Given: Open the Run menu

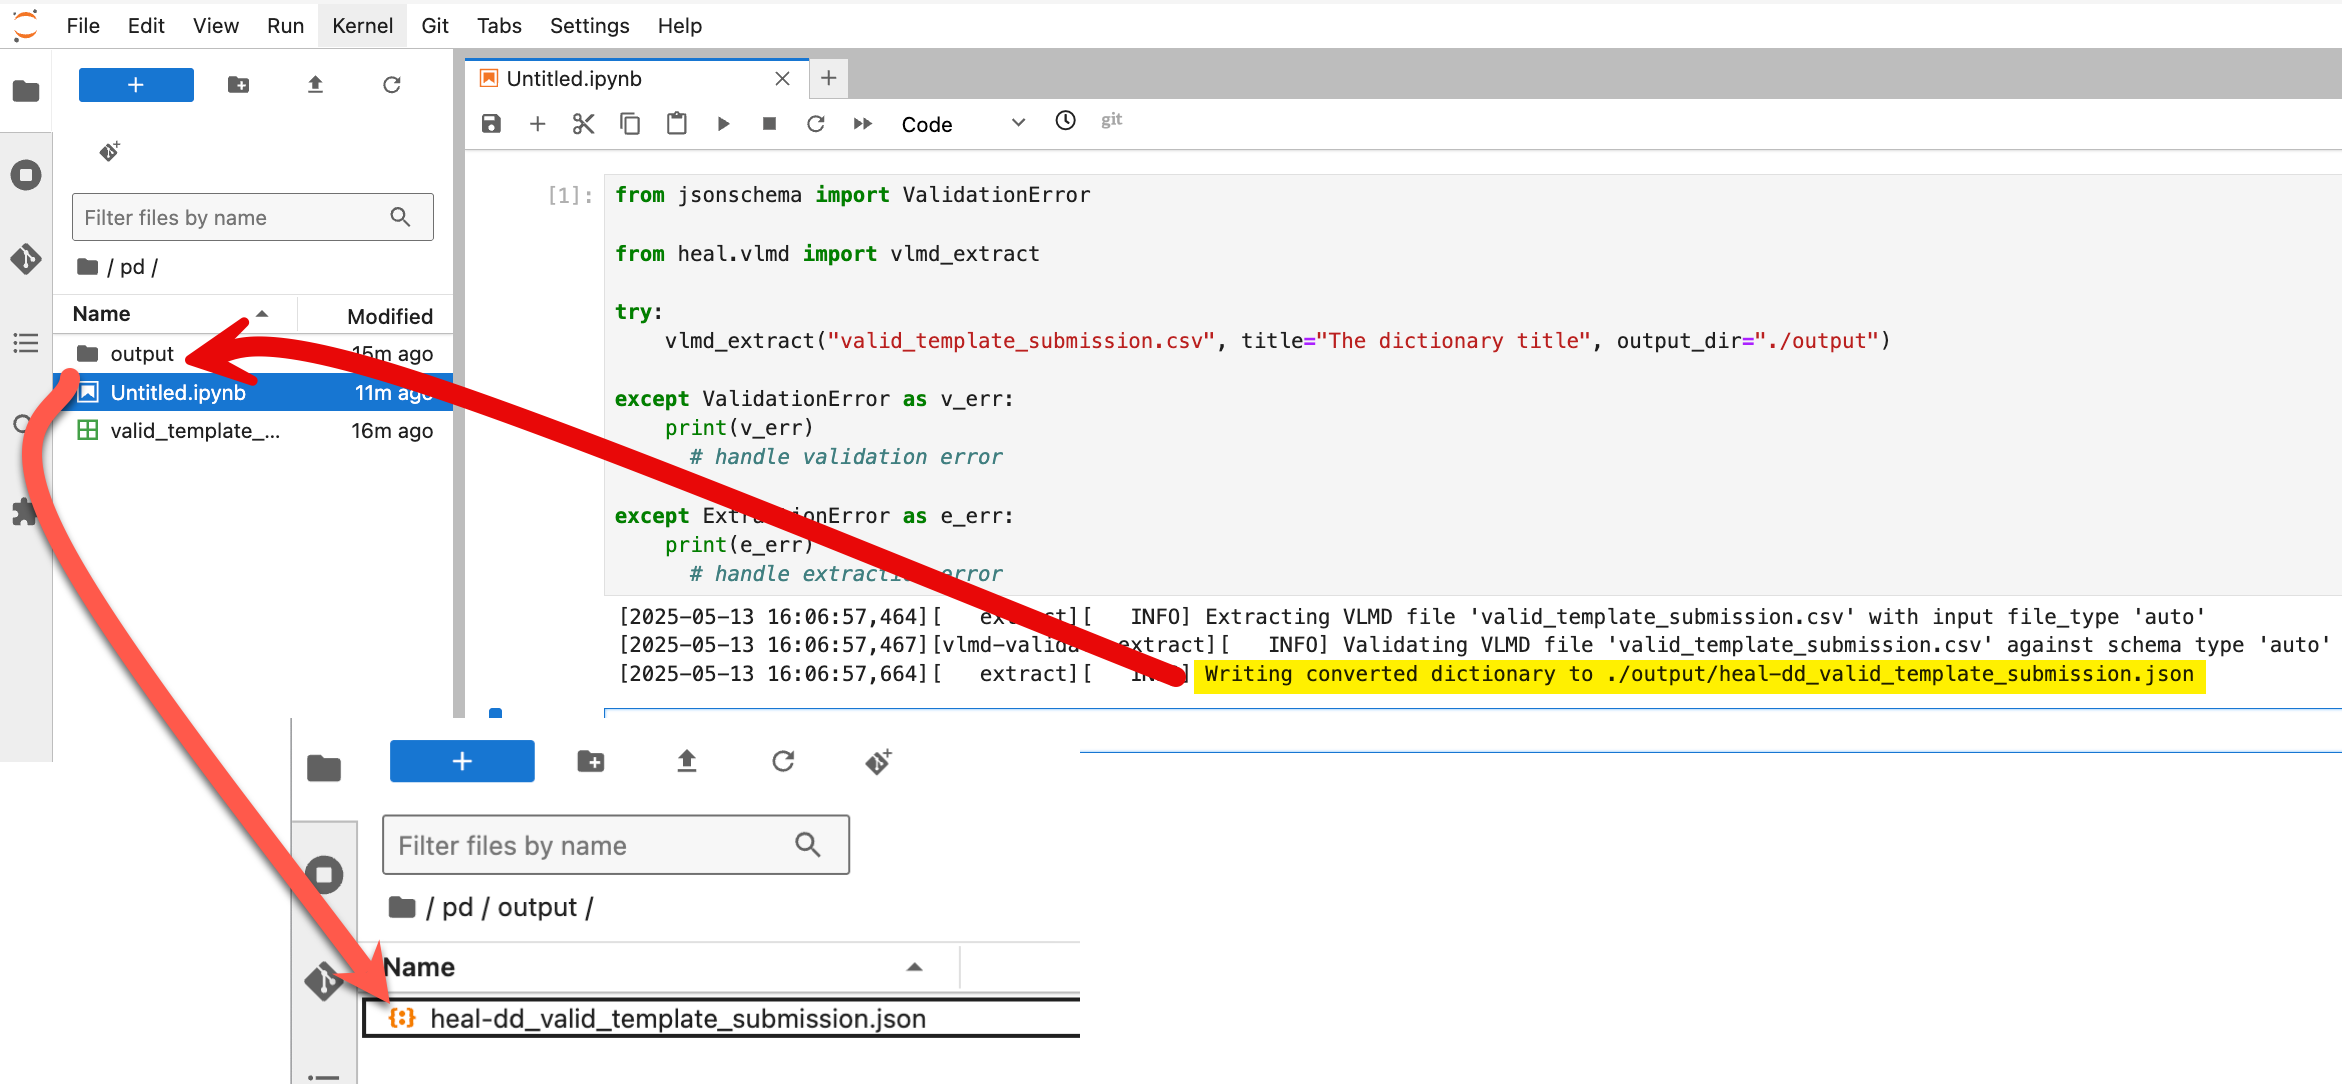Looking at the screenshot, I should point(285,26).
